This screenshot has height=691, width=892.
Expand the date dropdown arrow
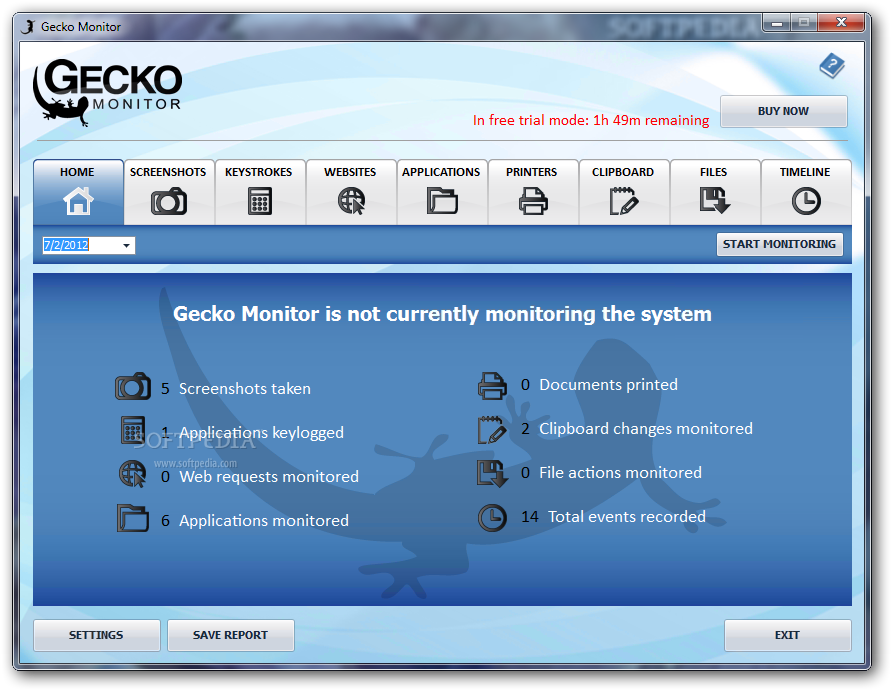(126, 246)
